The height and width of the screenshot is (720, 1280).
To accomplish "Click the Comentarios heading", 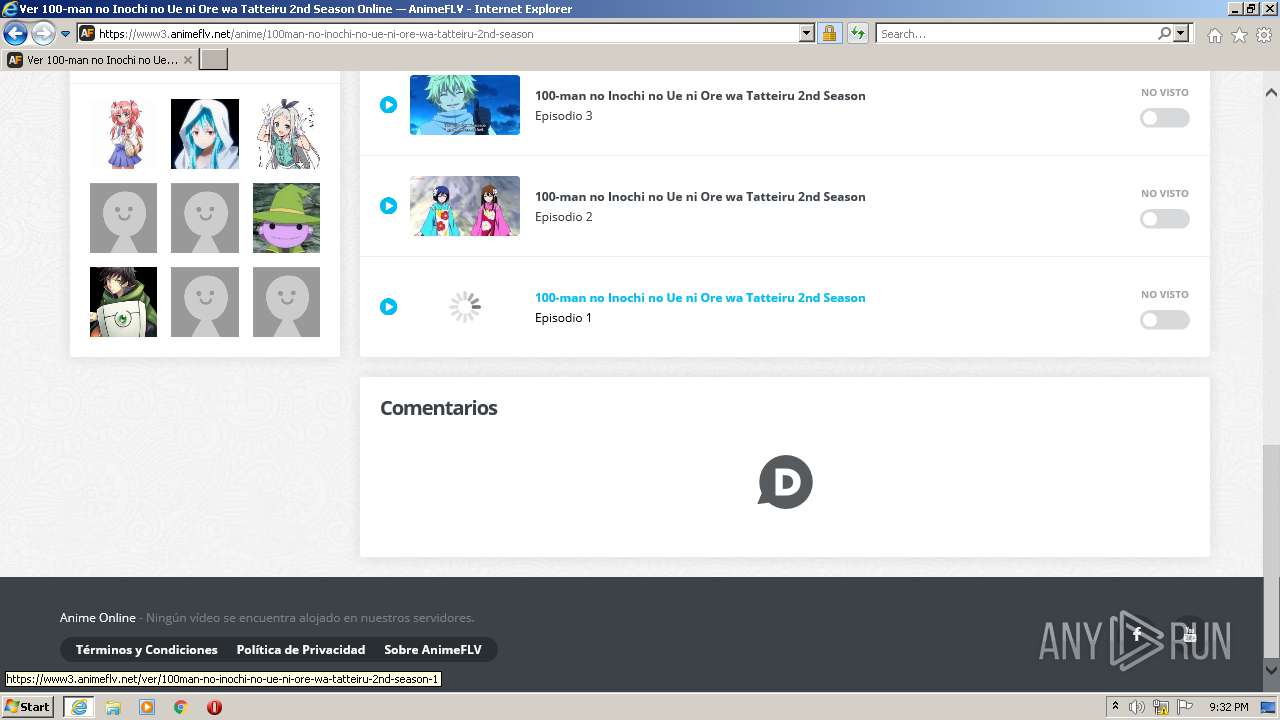I will [438, 408].
